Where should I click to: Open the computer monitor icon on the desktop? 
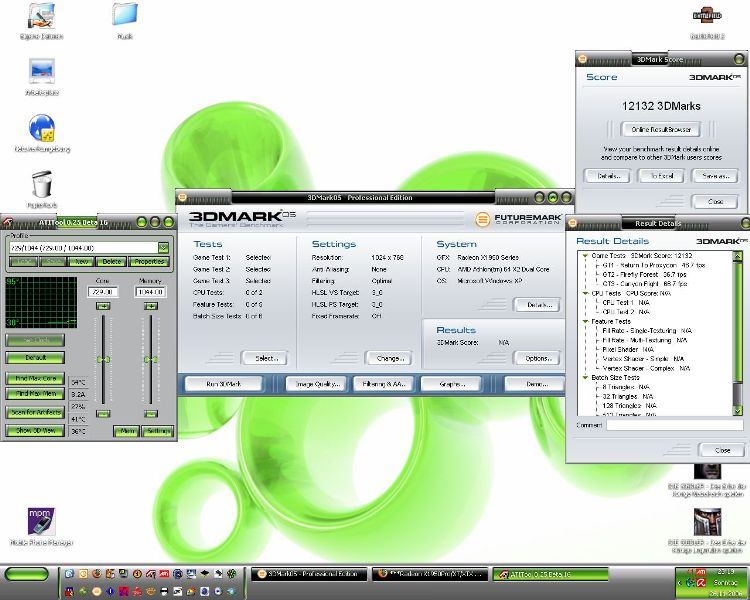tap(42, 71)
